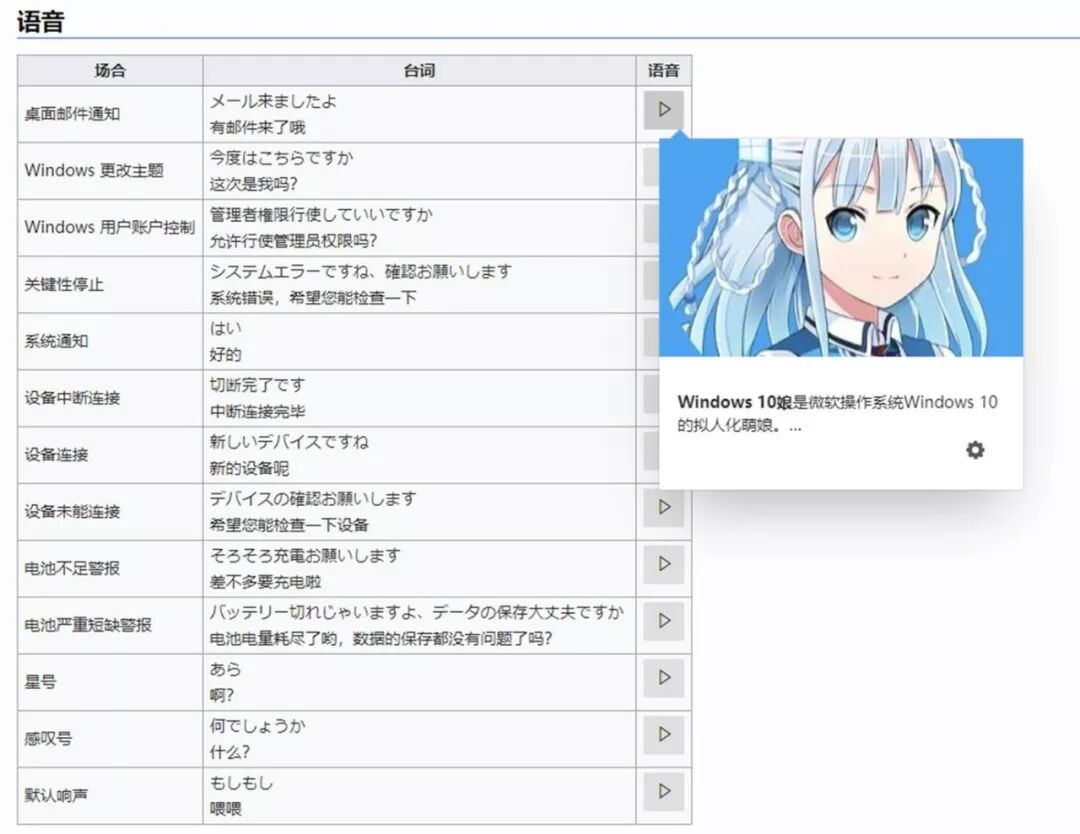Click the text 中断连接完毕
This screenshot has height=834, width=1080.
point(257,412)
